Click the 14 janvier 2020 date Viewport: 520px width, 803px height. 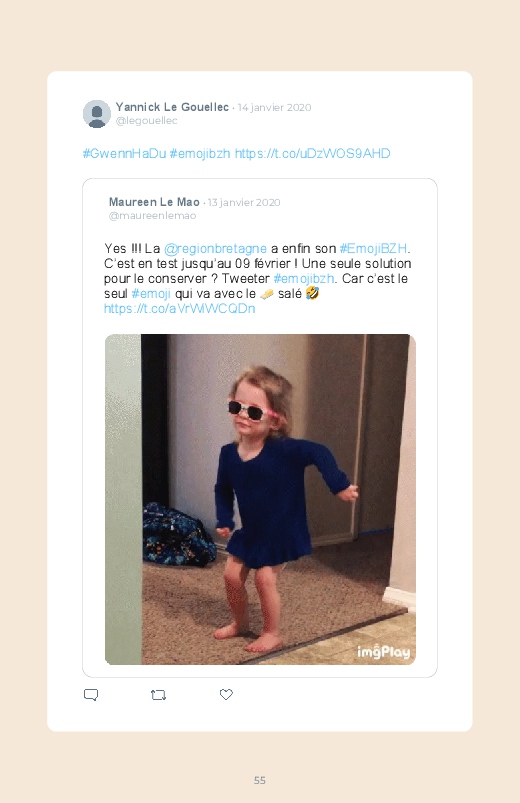[x=275, y=108]
